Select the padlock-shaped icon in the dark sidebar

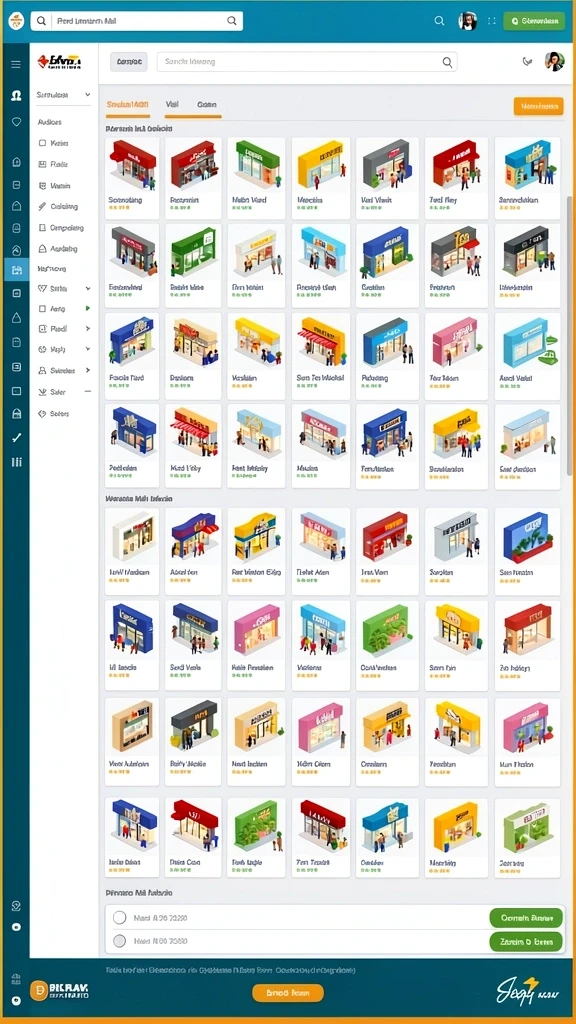click(x=16, y=413)
